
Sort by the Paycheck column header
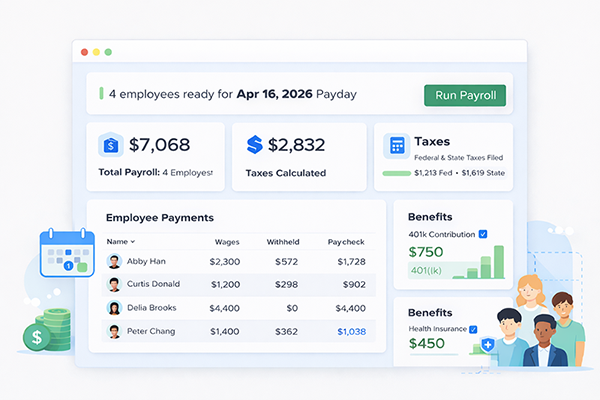point(346,241)
